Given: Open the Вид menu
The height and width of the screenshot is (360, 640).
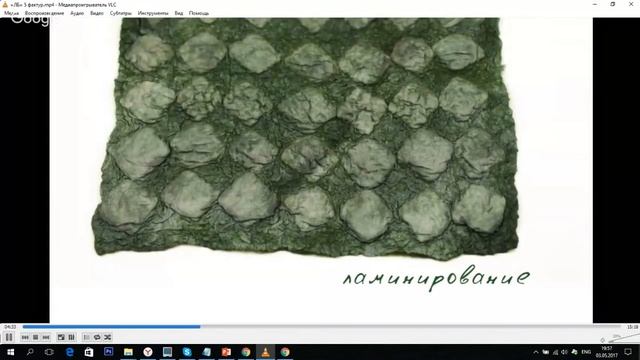Looking at the screenshot, I should point(179,13).
